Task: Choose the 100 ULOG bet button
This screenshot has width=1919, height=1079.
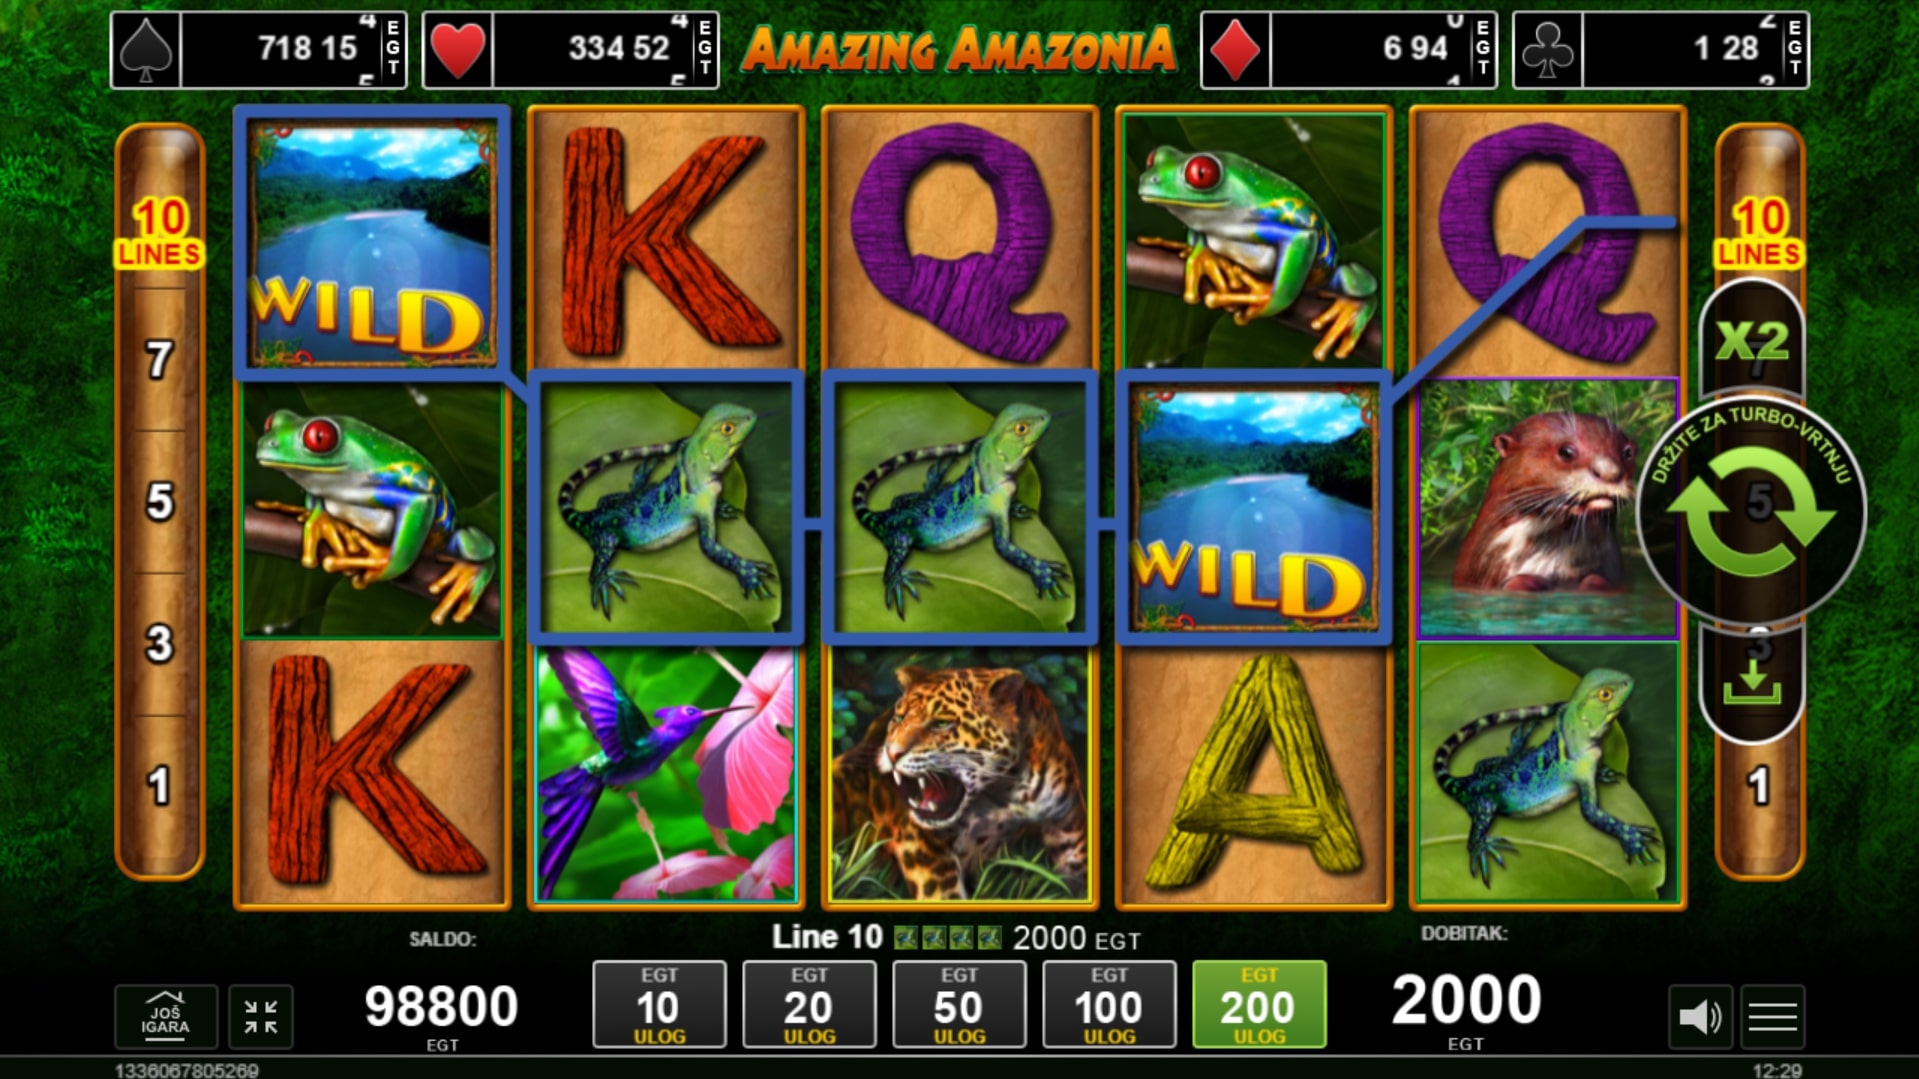Action: point(1109,1004)
